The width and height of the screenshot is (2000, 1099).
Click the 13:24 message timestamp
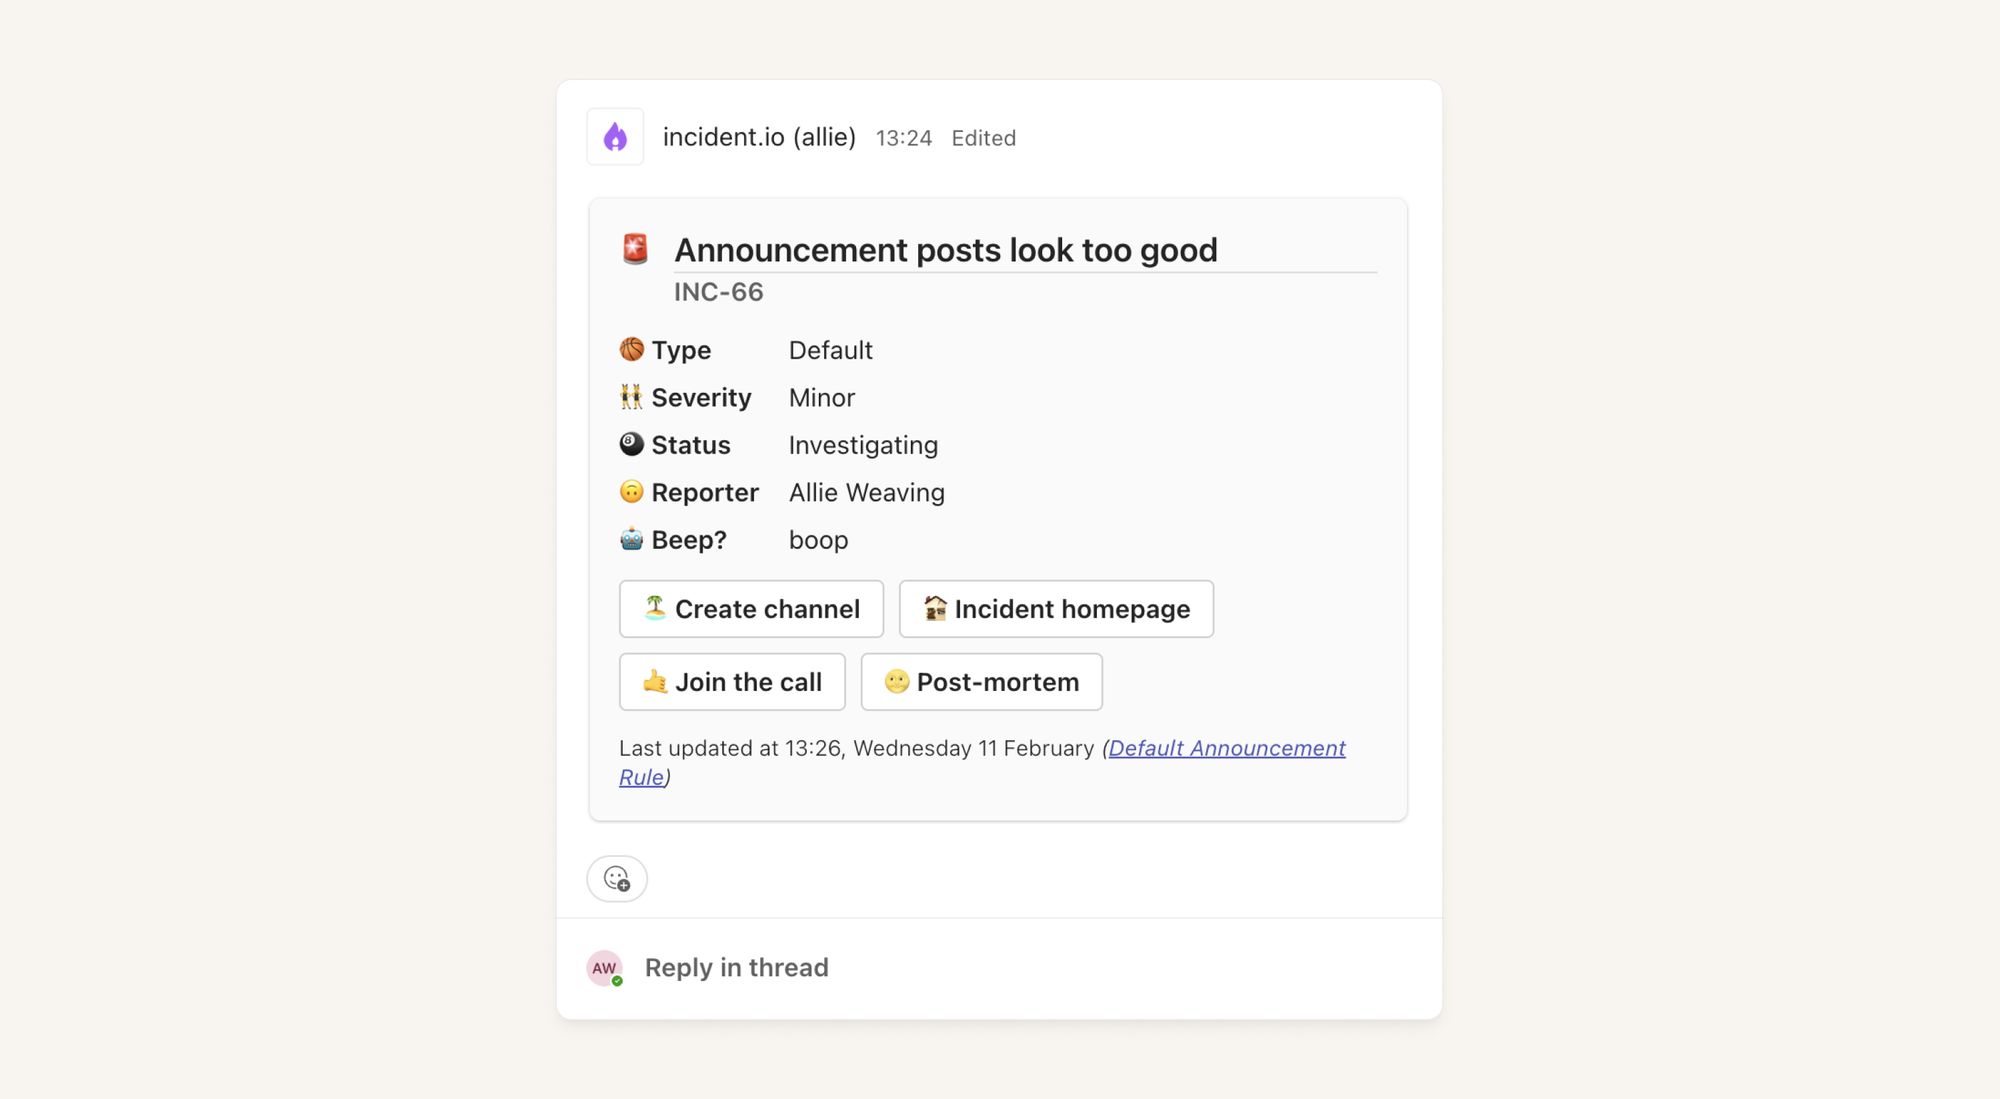(x=903, y=138)
